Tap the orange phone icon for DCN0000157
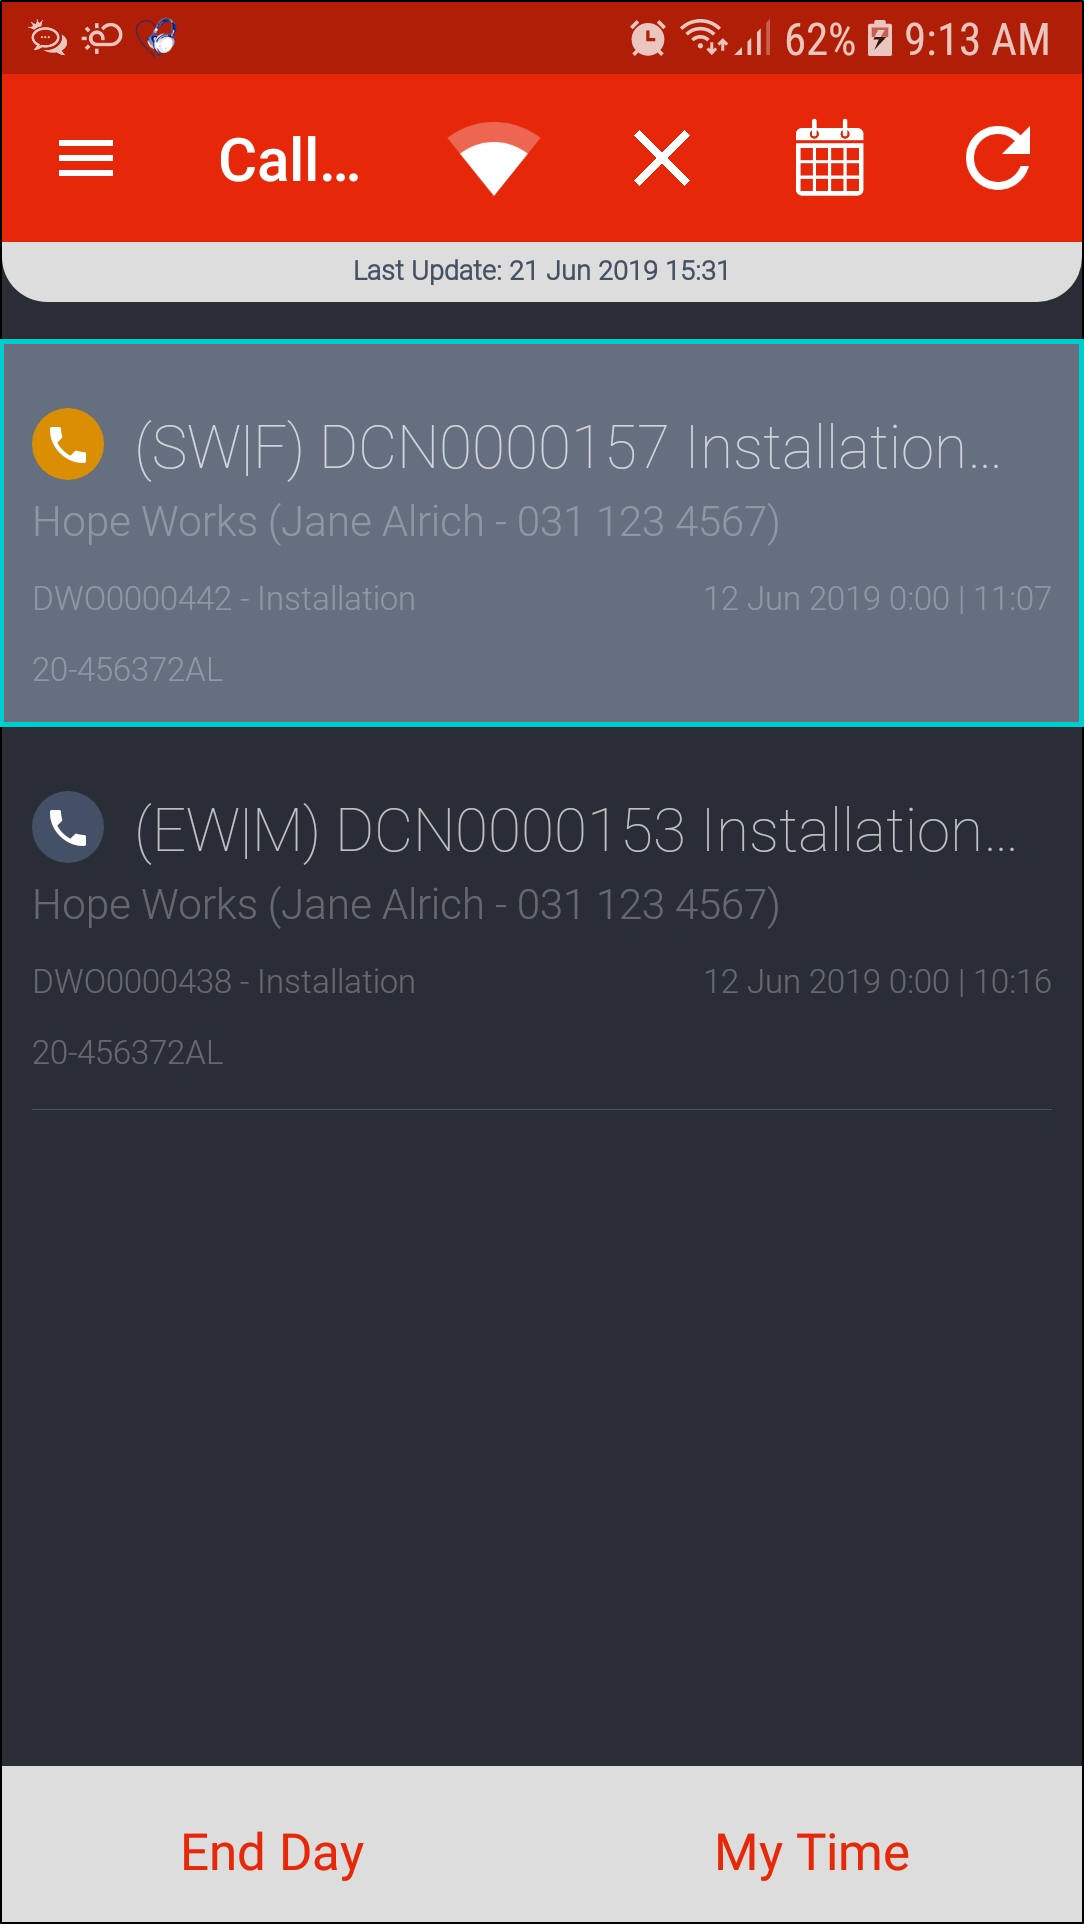This screenshot has height=1924, width=1084. [x=68, y=444]
